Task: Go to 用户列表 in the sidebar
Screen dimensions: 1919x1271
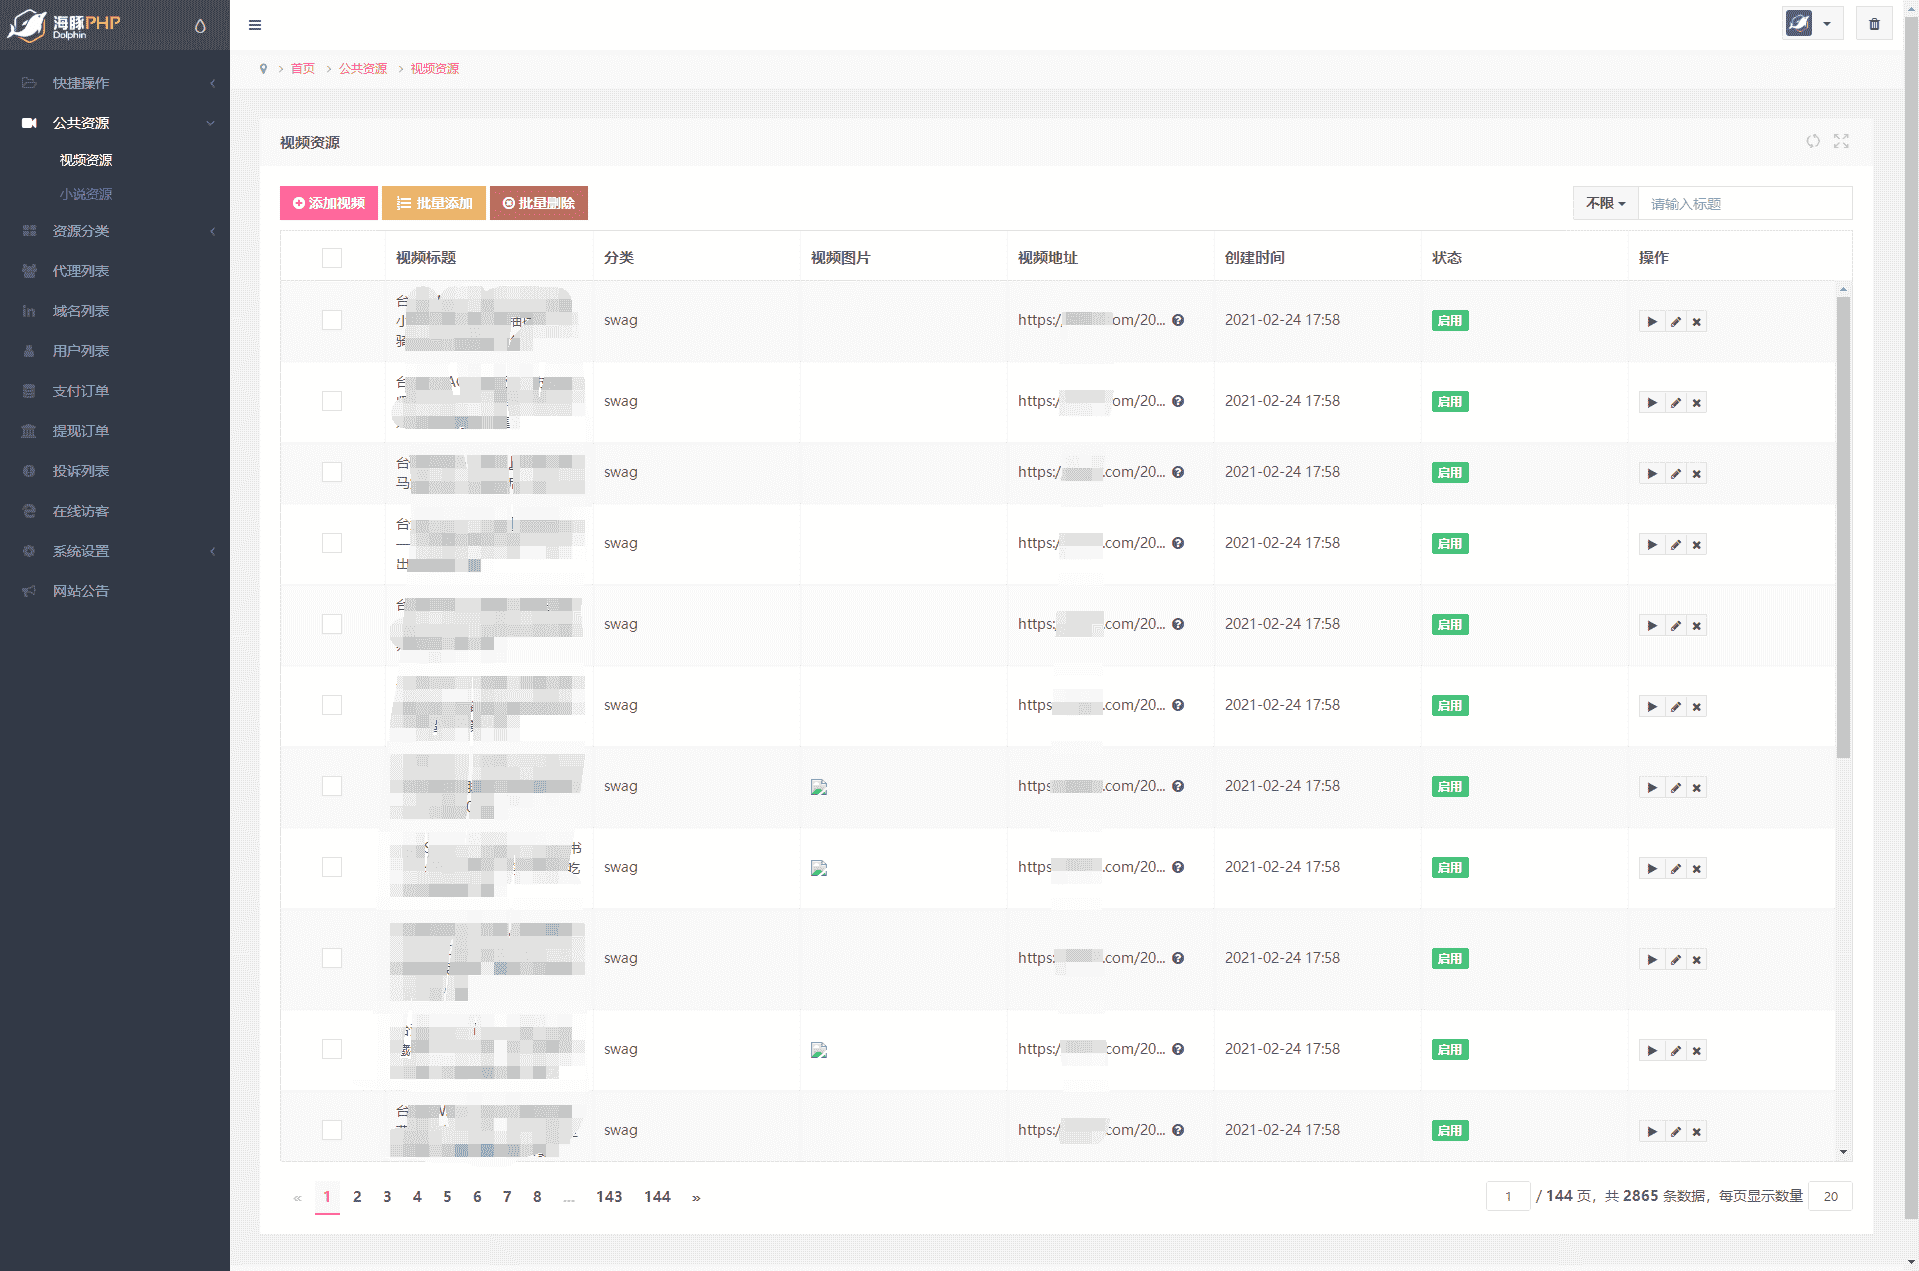Action: coord(81,351)
